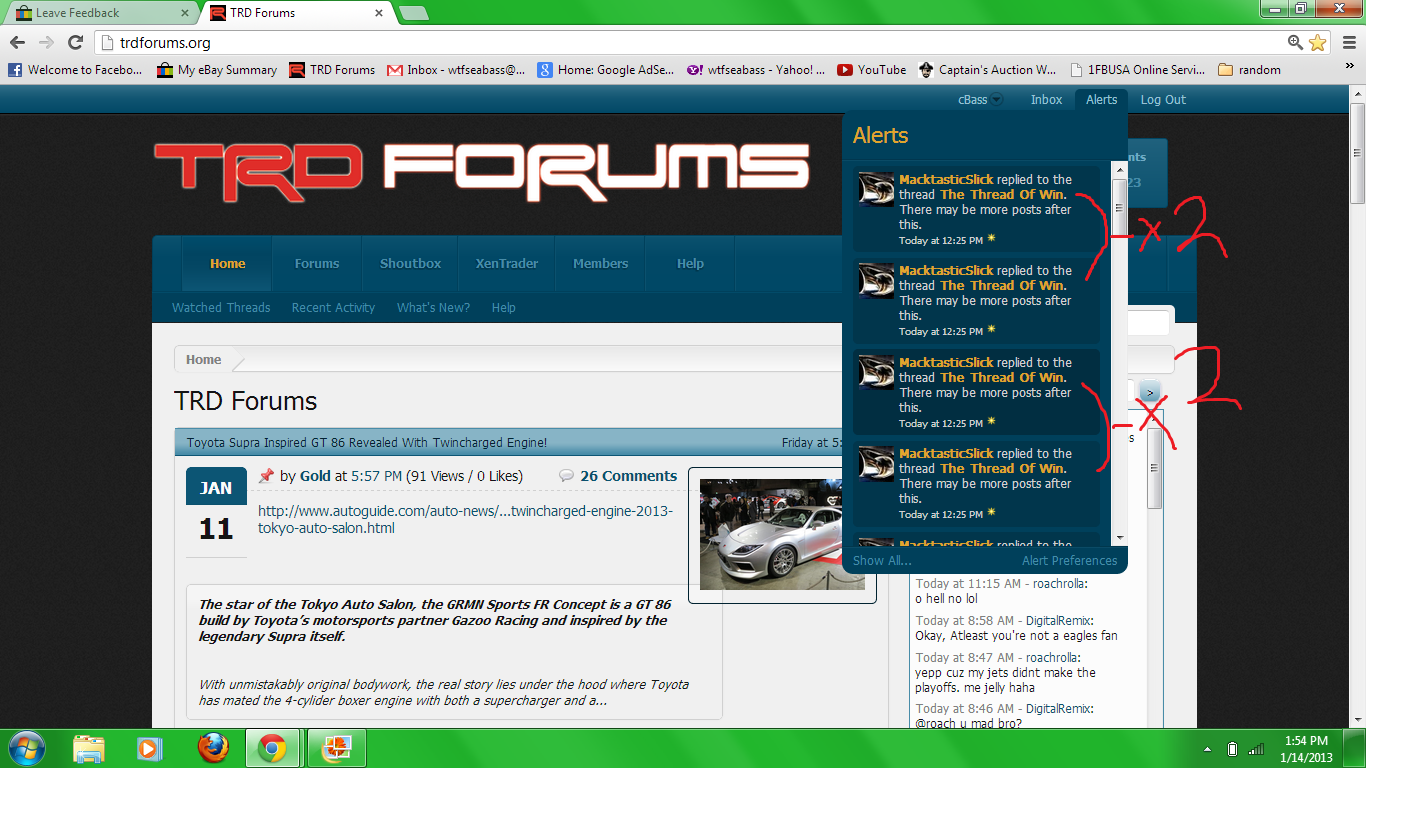Image resolution: width=1426 pixels, height=830 pixels.
Task: Click the bookmark star icon
Action: (x=1318, y=42)
